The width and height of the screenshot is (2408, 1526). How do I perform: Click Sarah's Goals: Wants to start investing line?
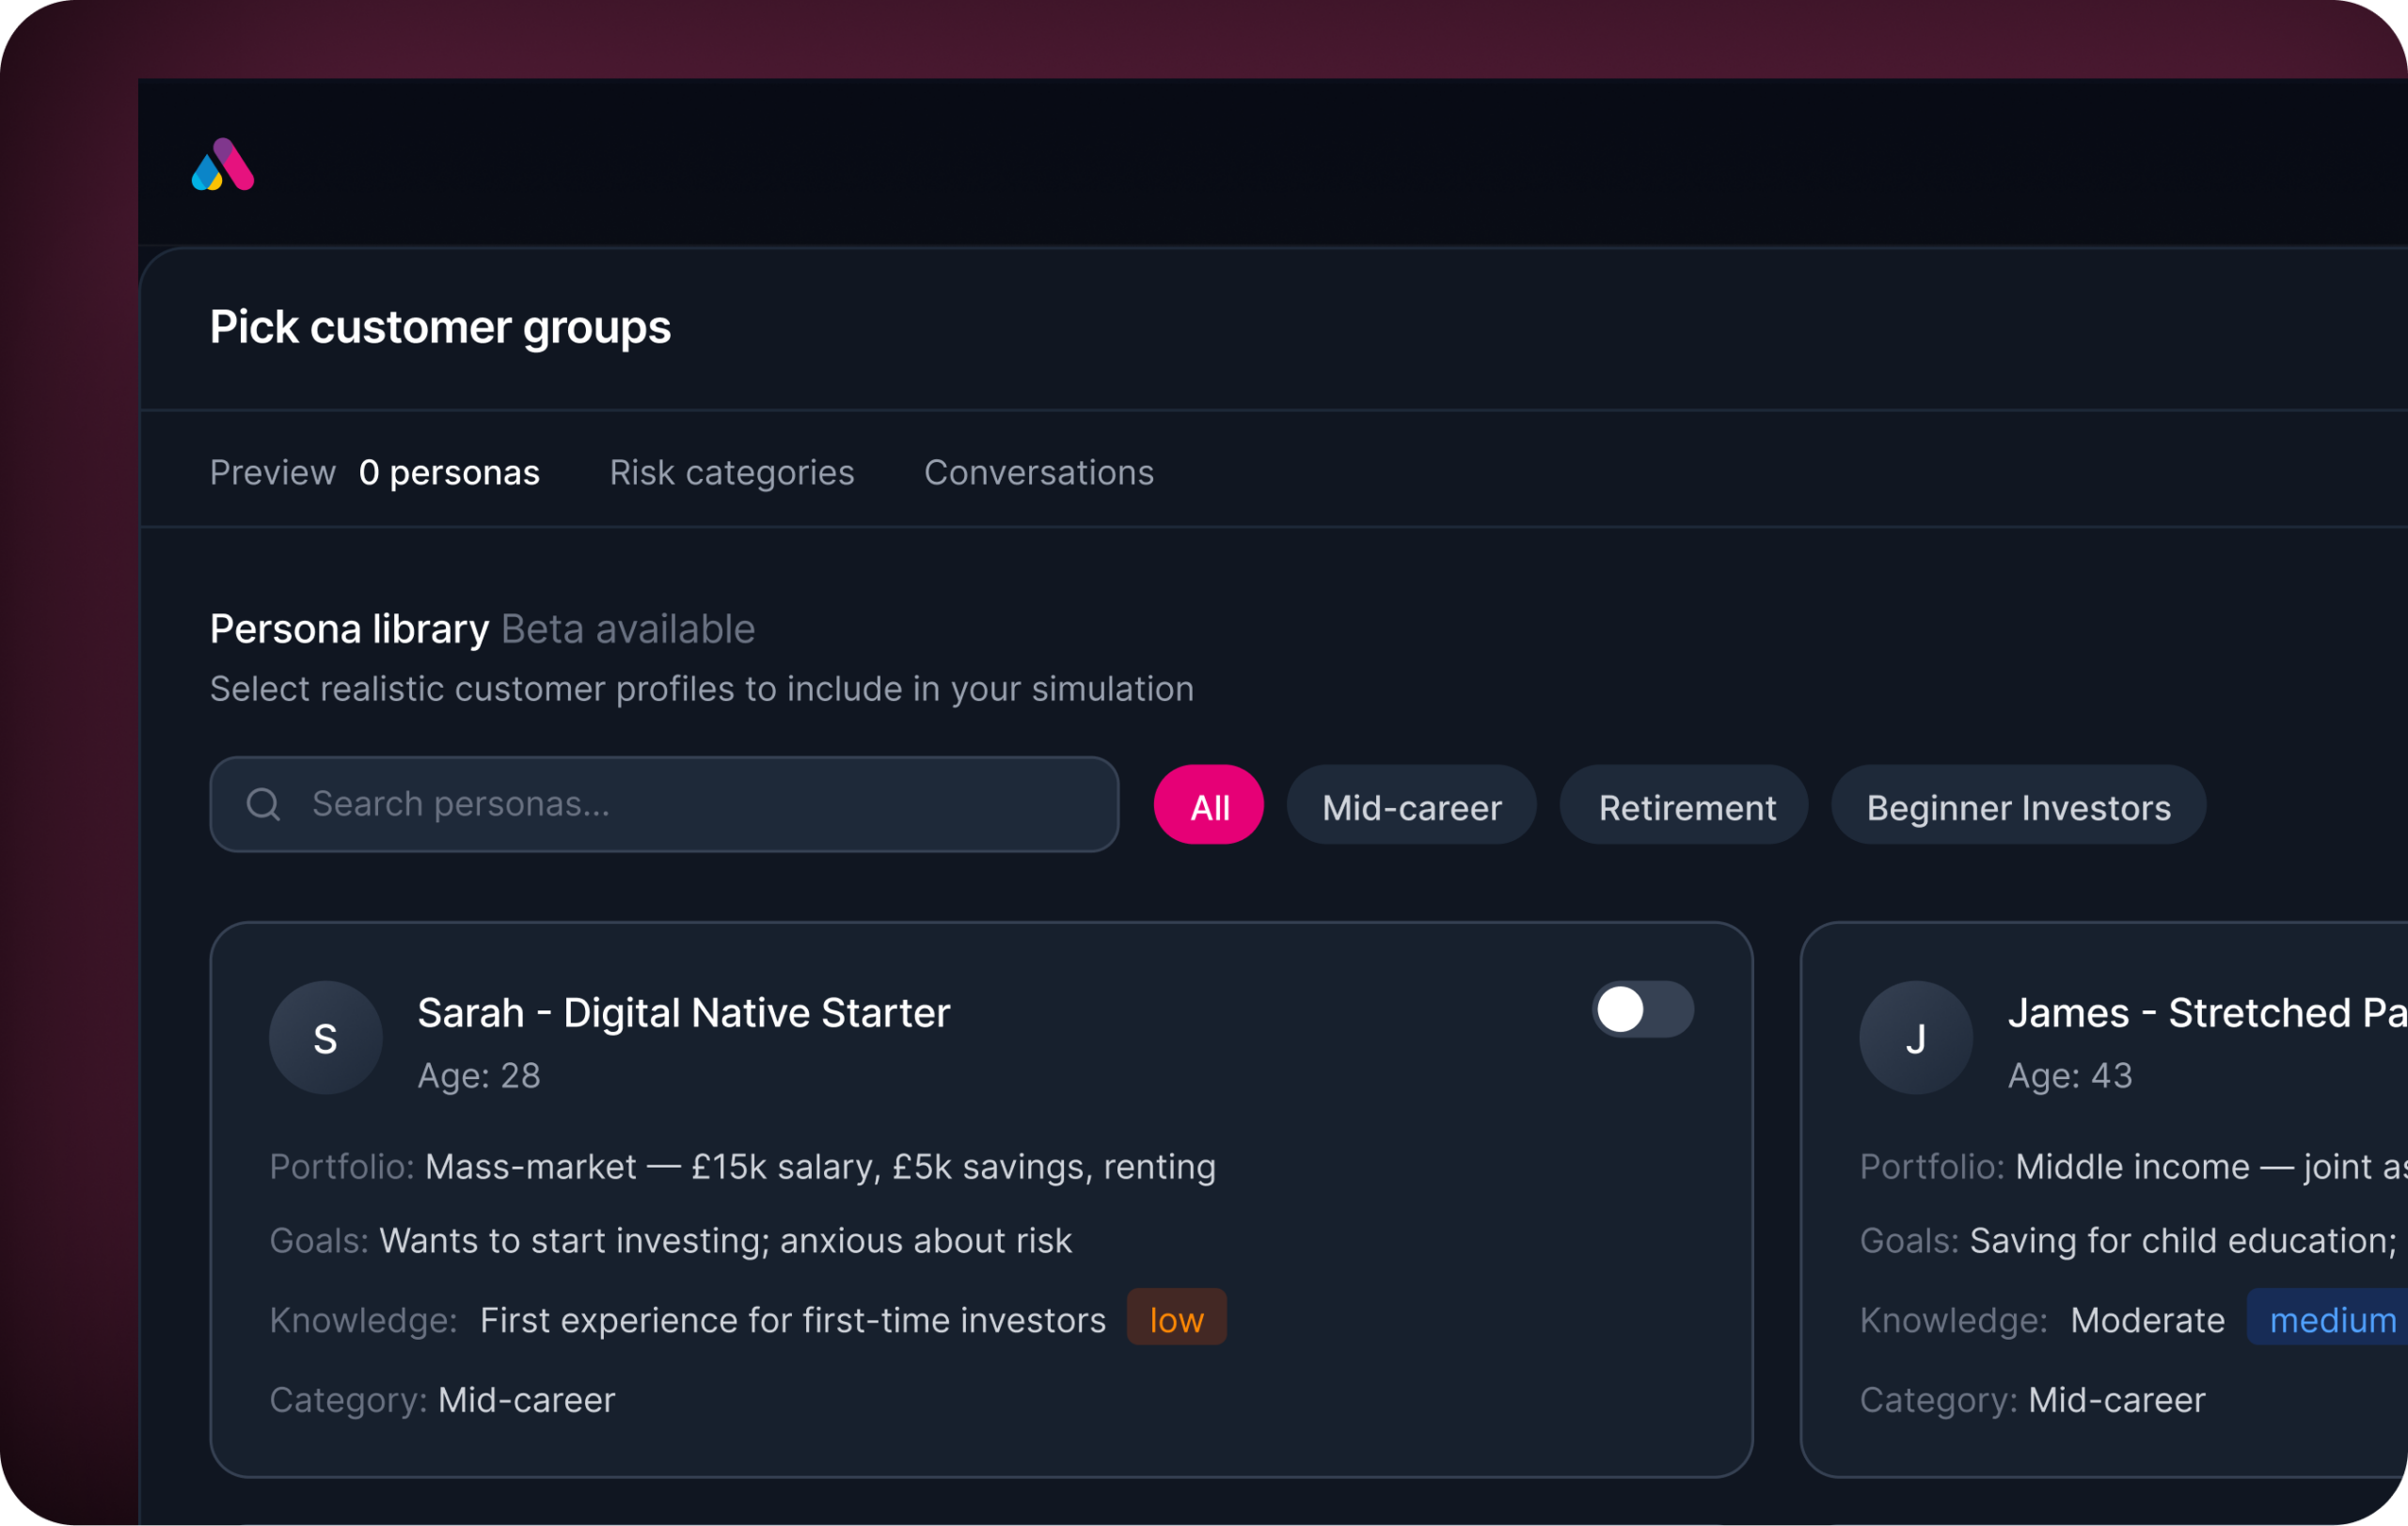click(x=671, y=1241)
